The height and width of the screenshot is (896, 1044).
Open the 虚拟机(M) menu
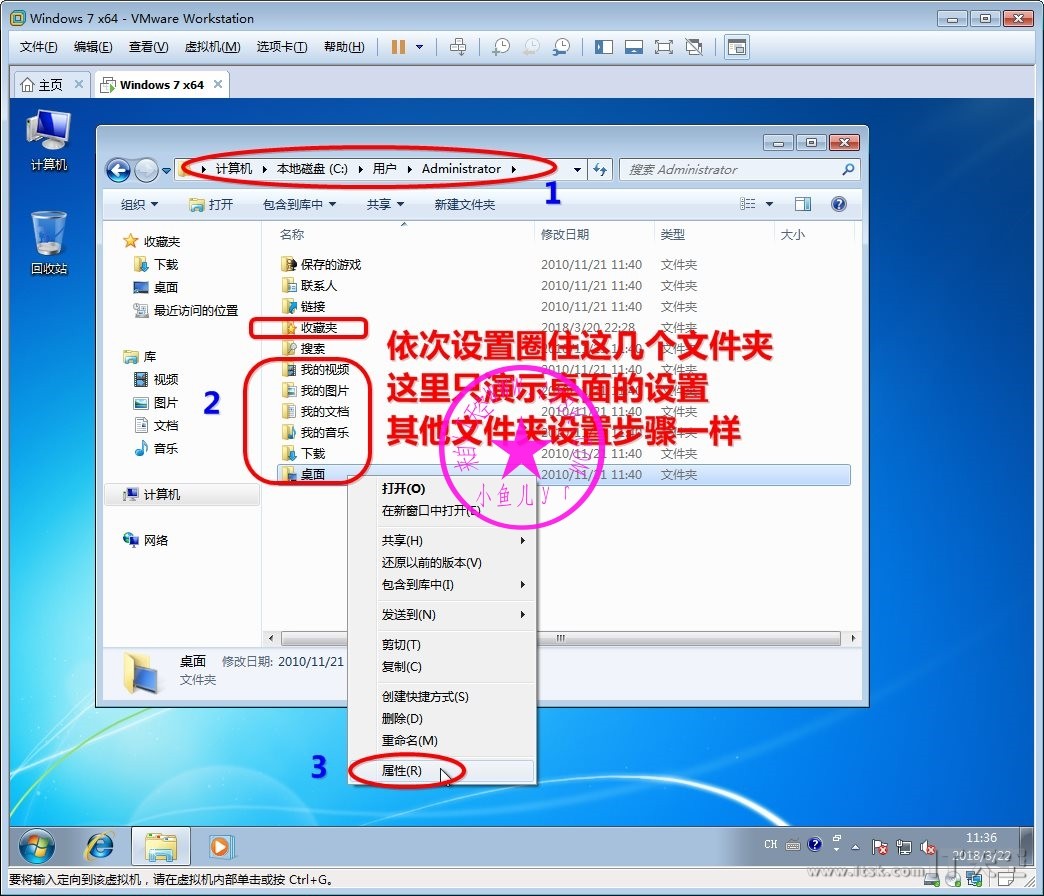tap(212, 47)
